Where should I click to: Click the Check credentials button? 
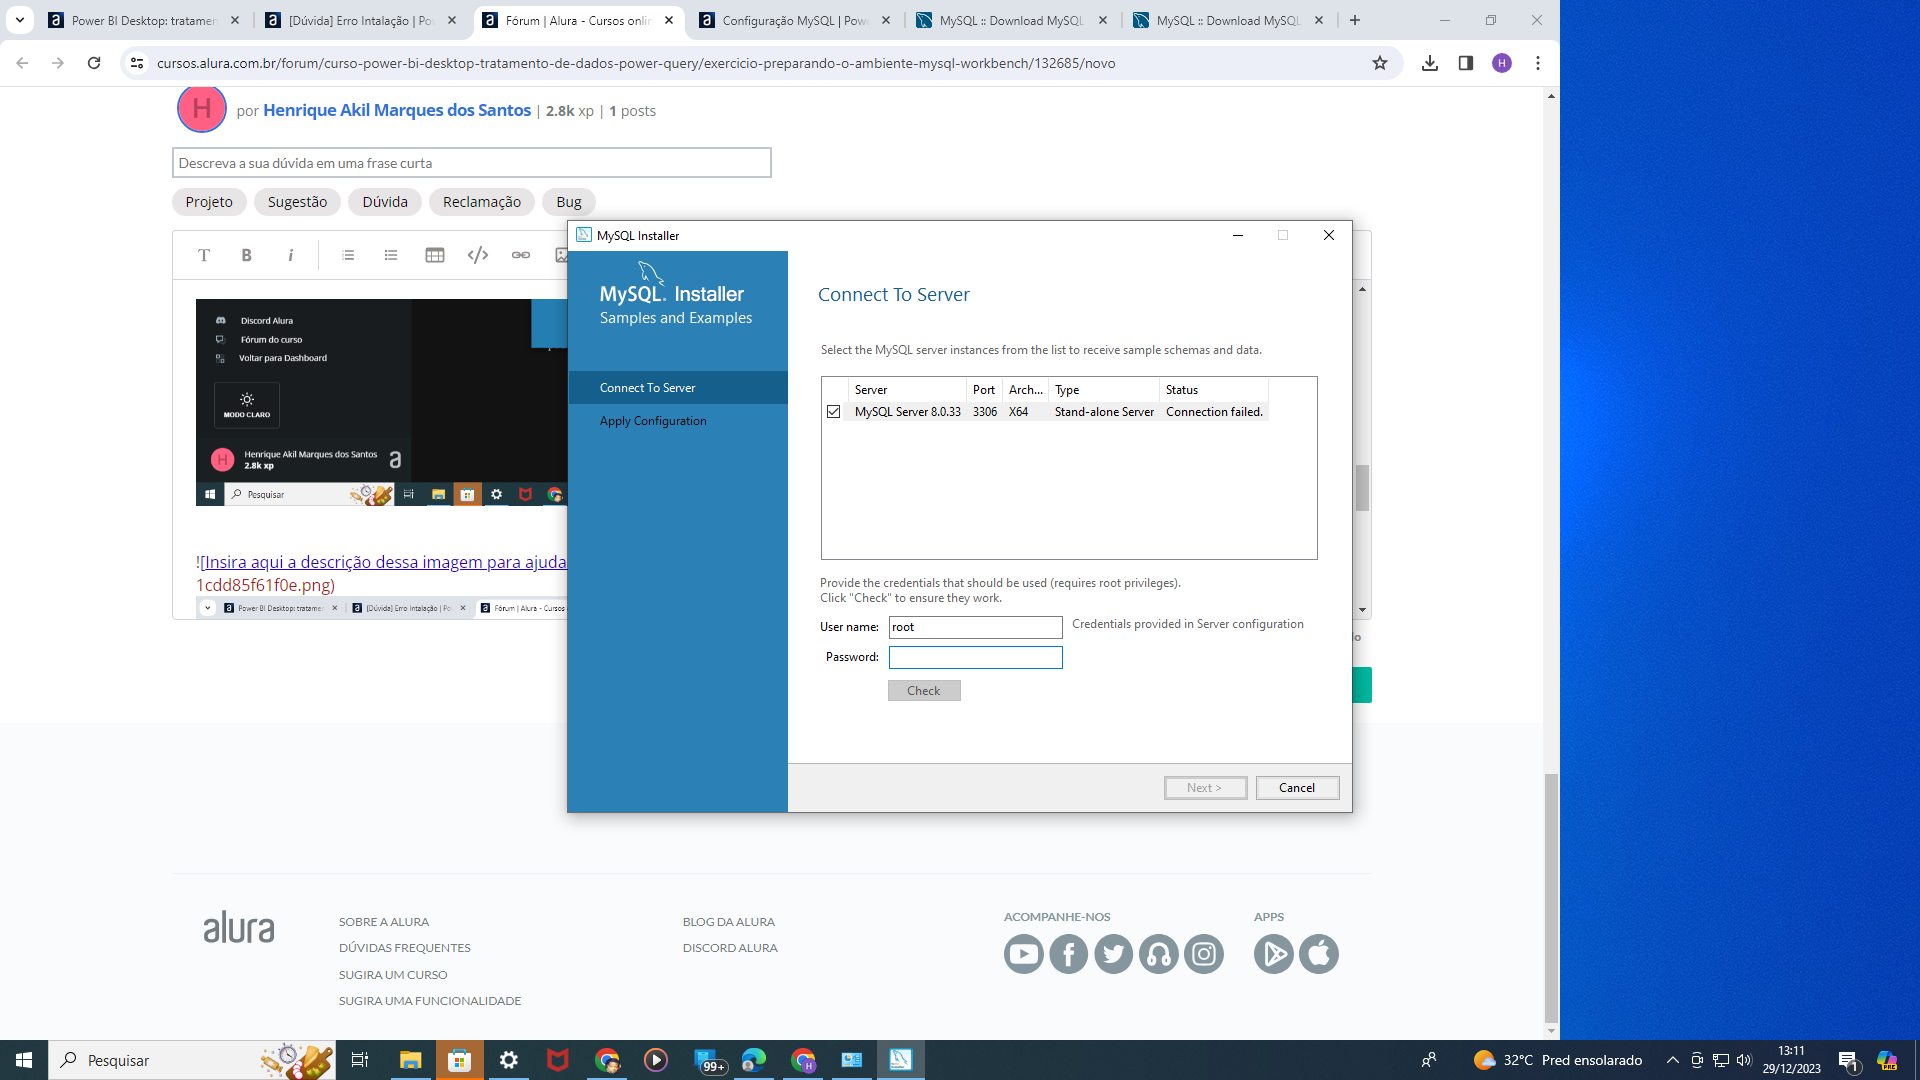click(924, 691)
